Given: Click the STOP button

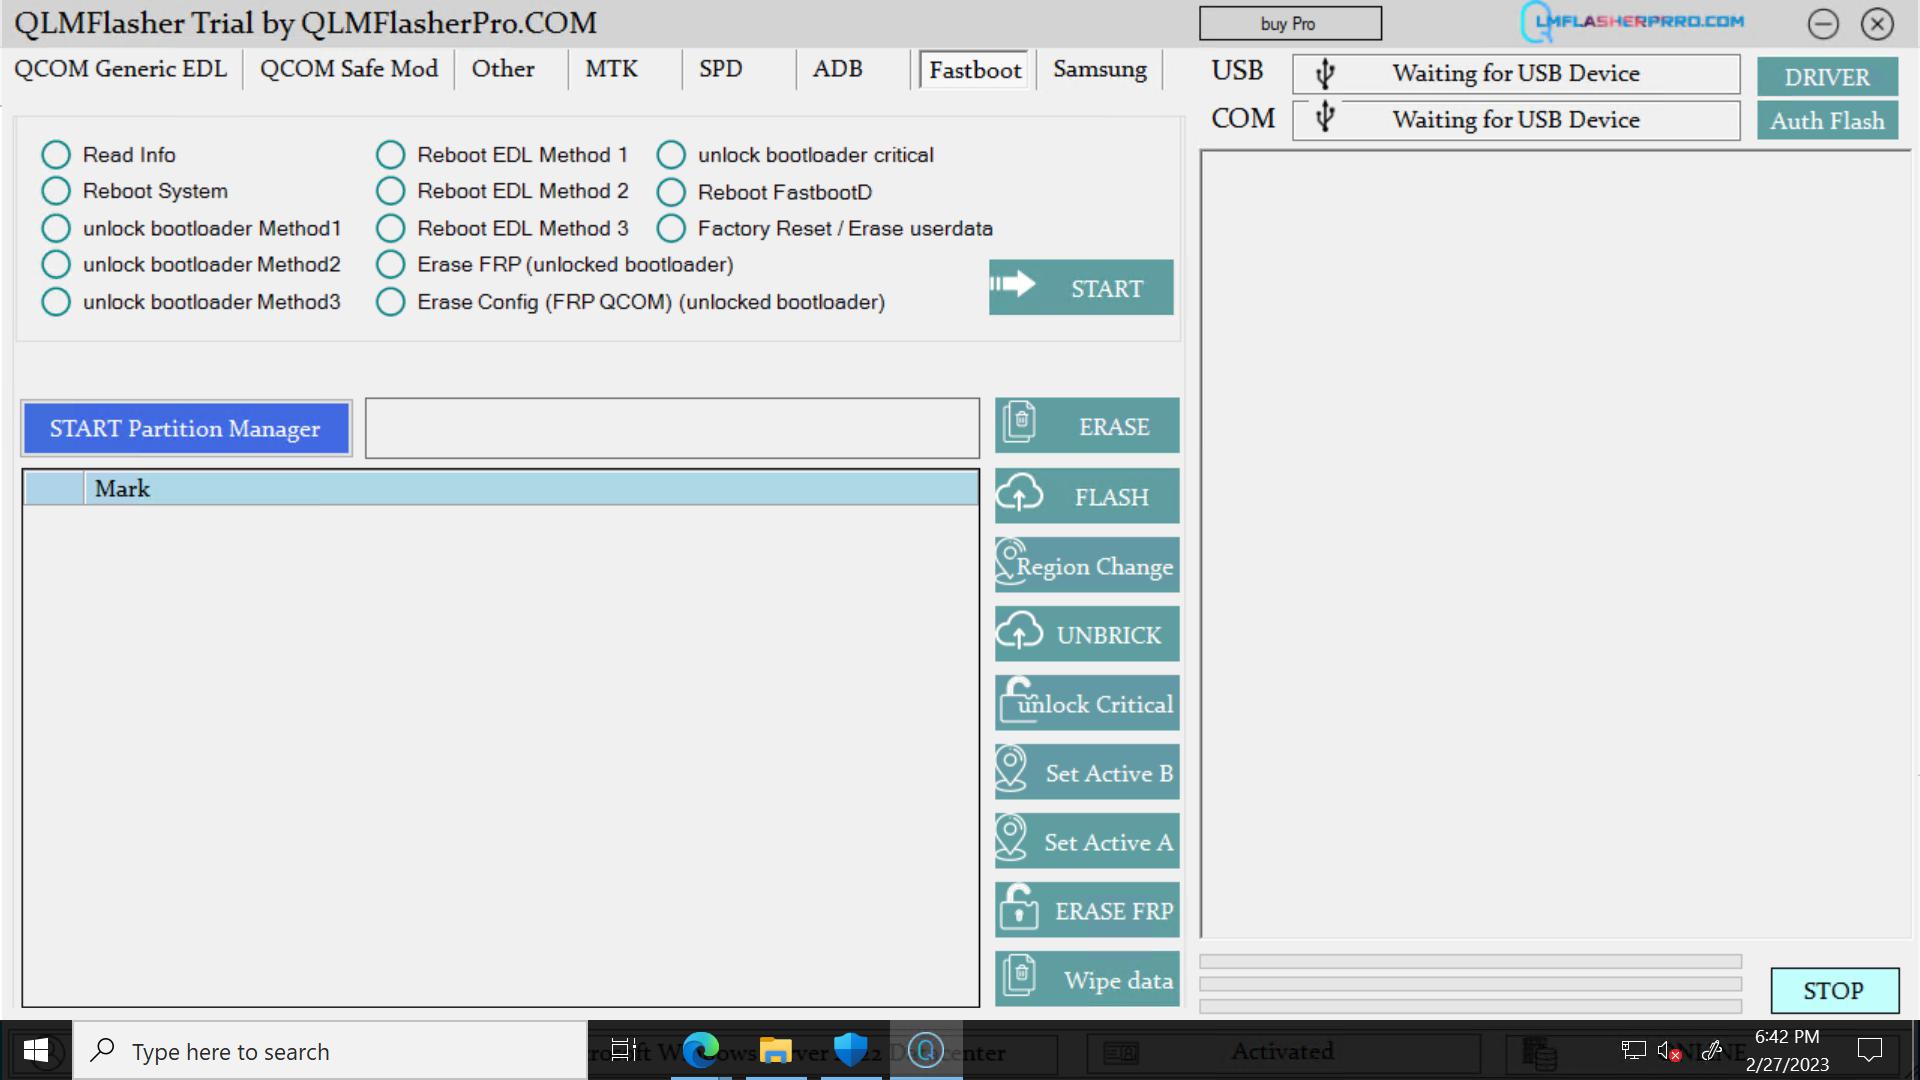Looking at the screenshot, I should coord(1834,990).
